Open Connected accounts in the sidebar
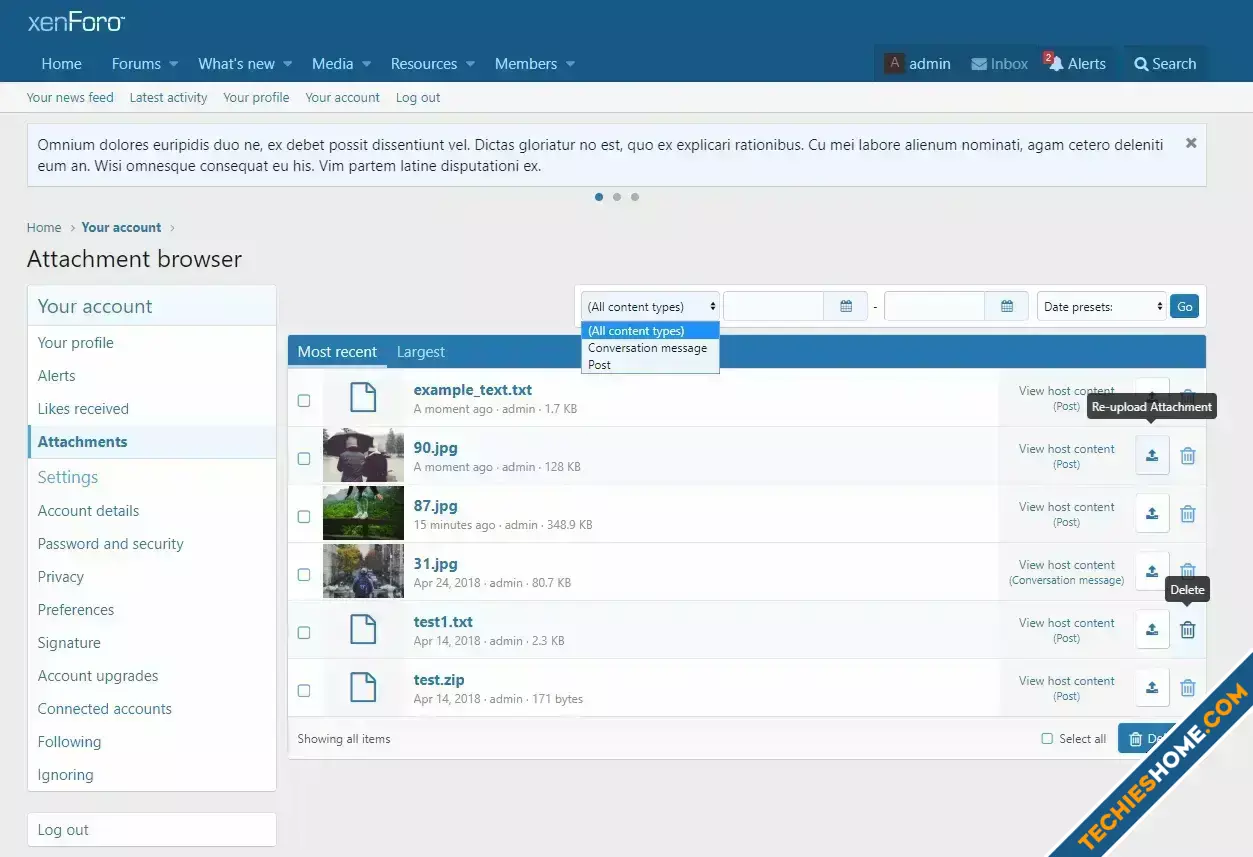This screenshot has width=1253, height=857. click(105, 709)
